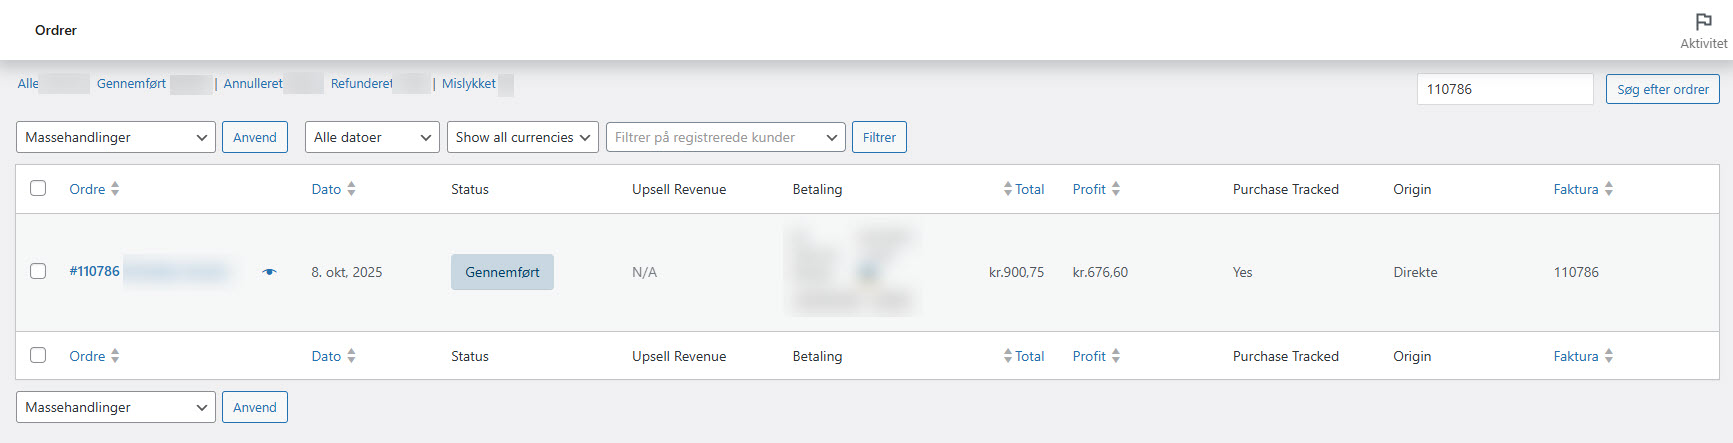
Task: Switch to the Gennemført status filter
Action: (131, 84)
